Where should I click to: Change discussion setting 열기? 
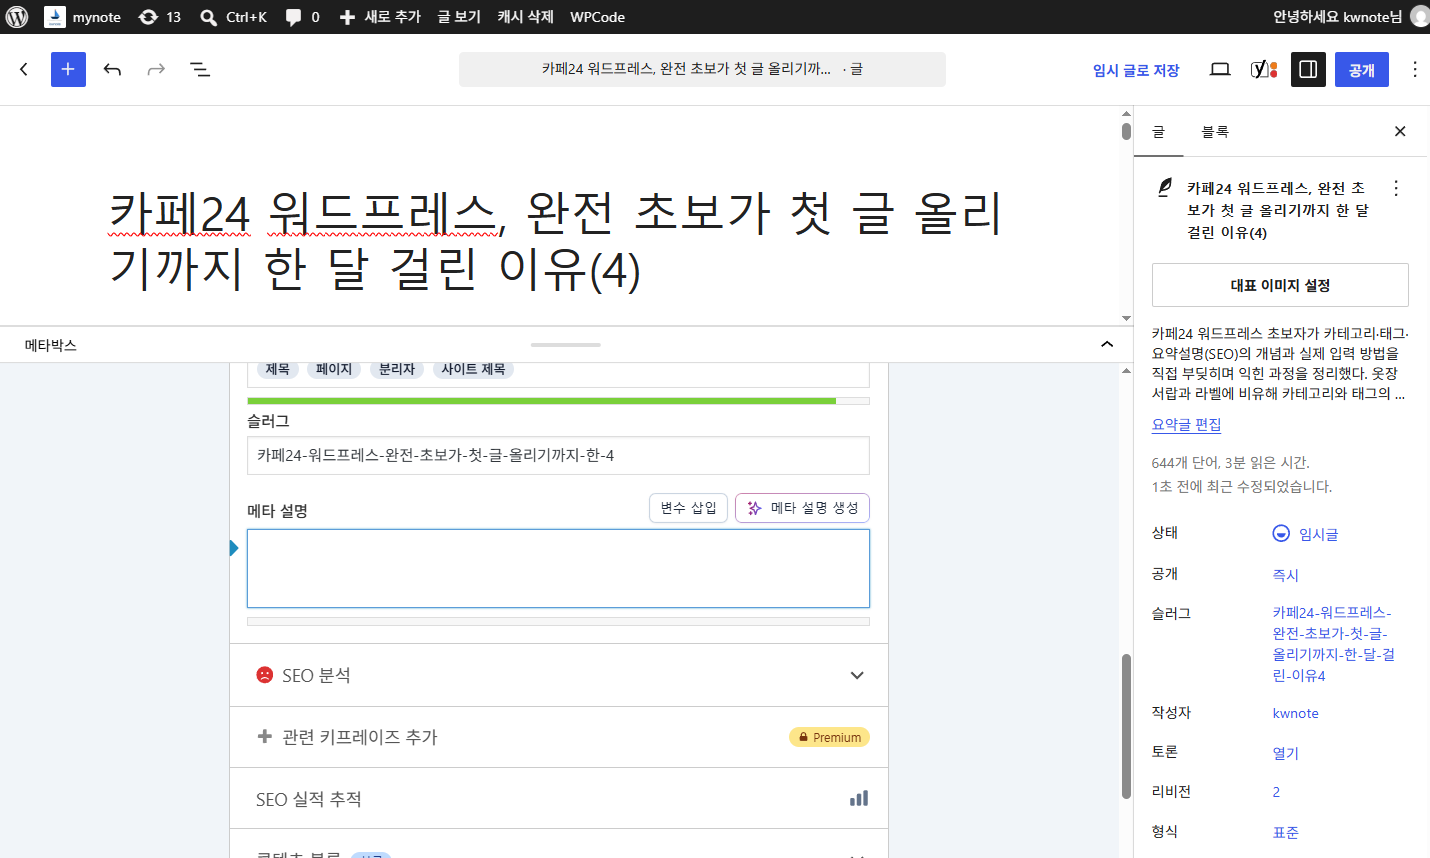click(1285, 753)
